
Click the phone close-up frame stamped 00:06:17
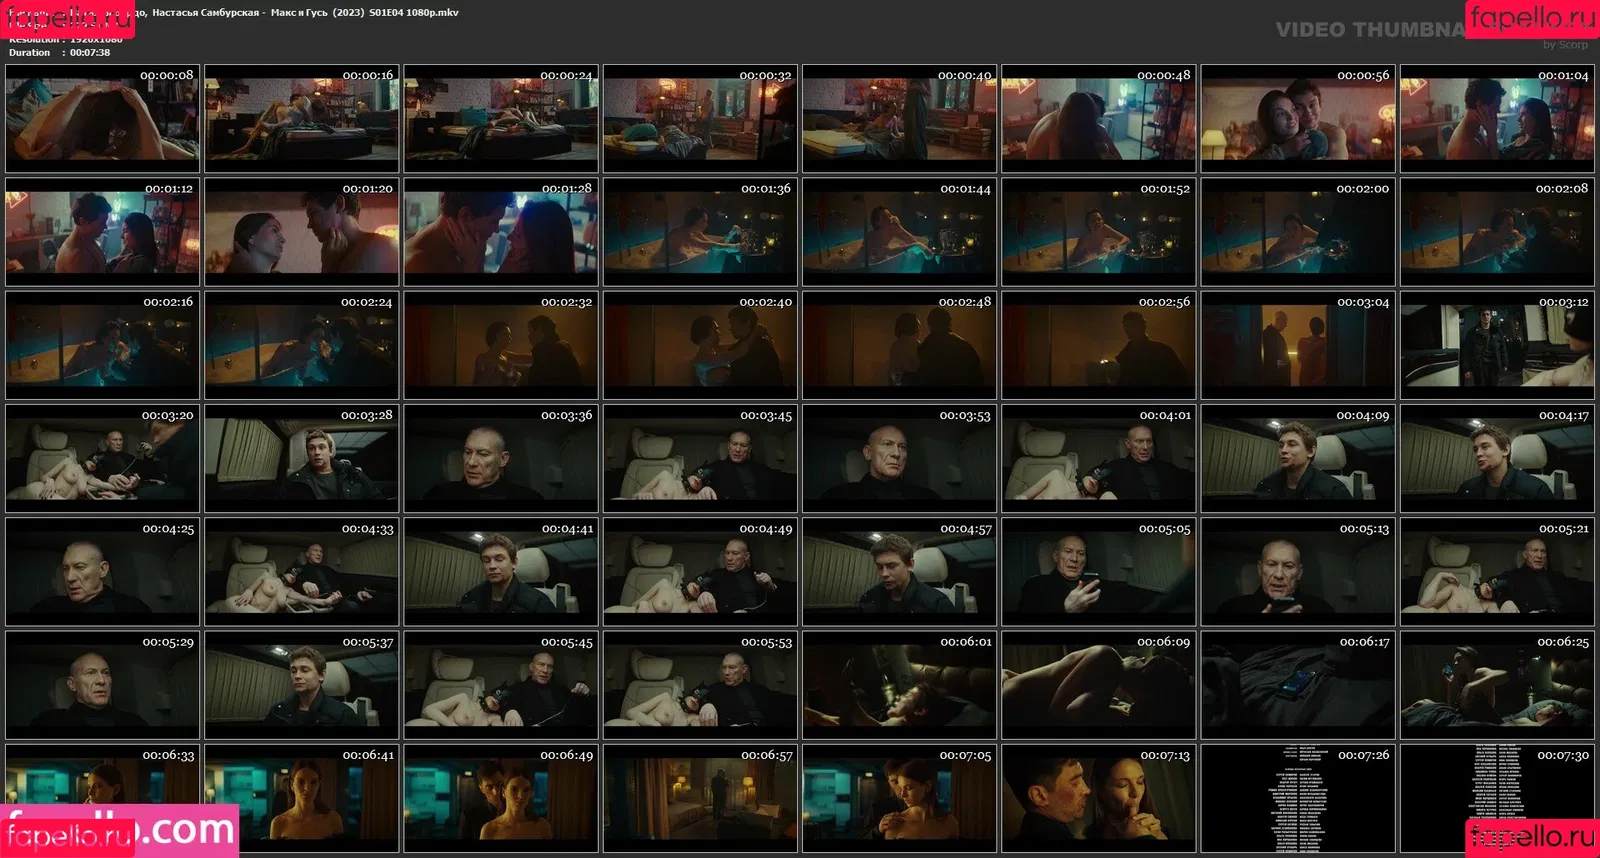[x=1298, y=685]
